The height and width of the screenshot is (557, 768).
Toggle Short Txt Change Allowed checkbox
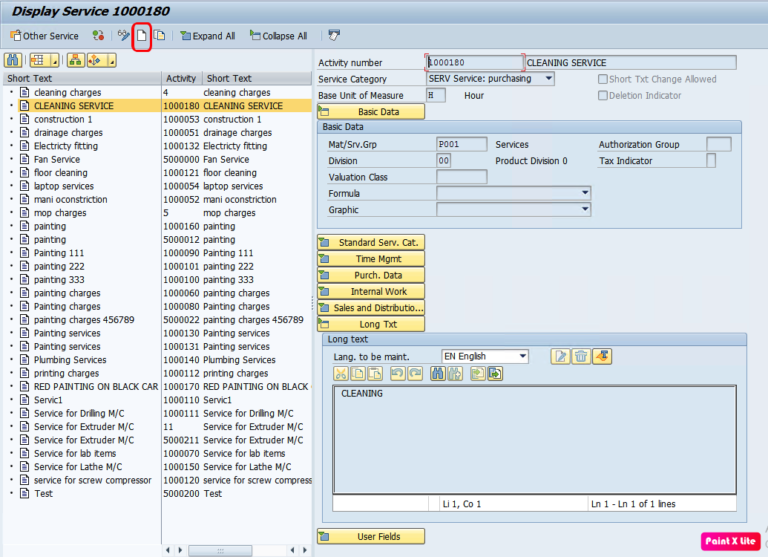click(x=603, y=79)
